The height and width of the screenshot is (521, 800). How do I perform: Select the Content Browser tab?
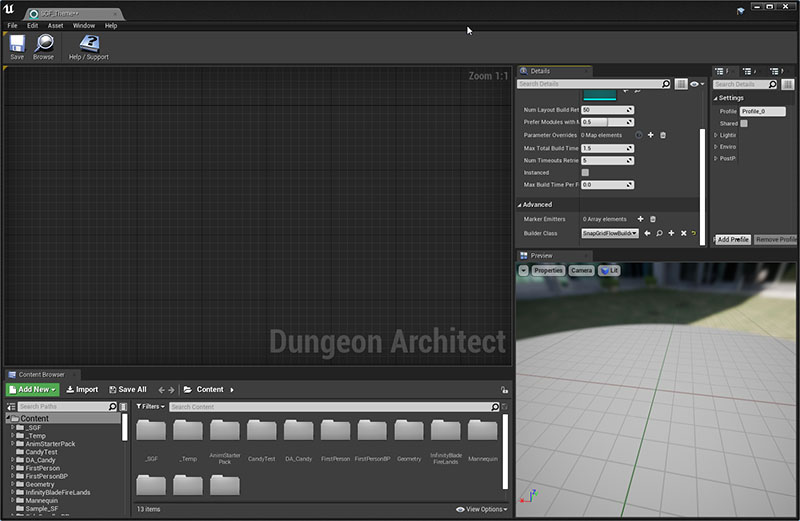pos(42,375)
